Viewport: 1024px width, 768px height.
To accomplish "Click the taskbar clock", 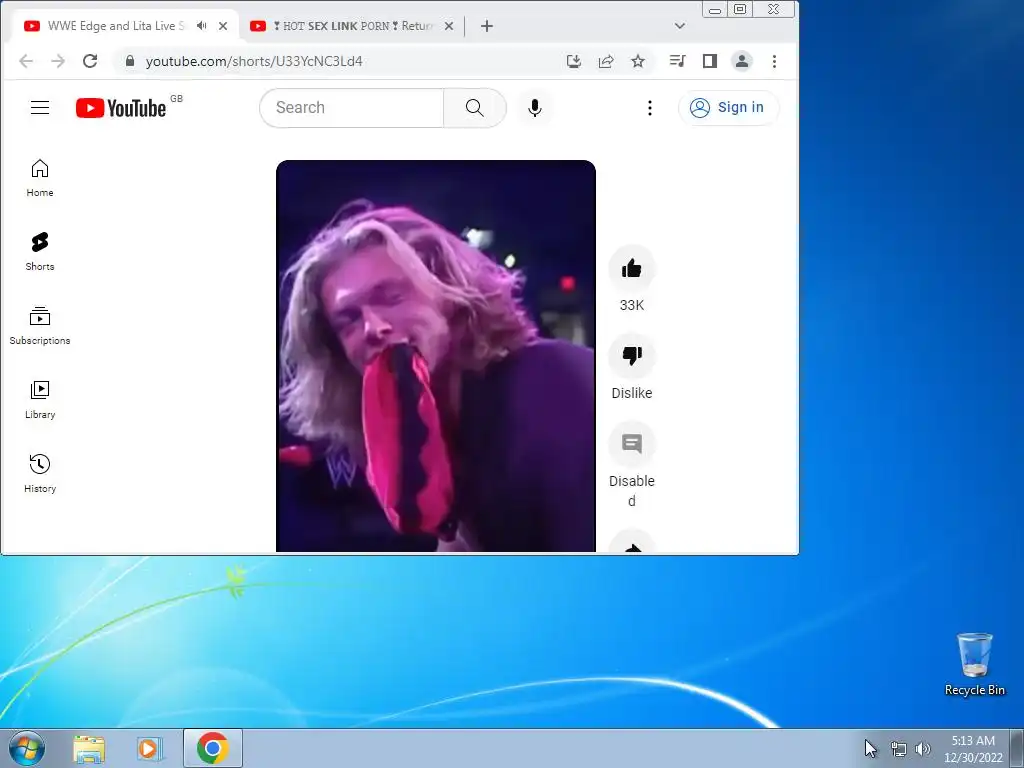I will 973,749.
